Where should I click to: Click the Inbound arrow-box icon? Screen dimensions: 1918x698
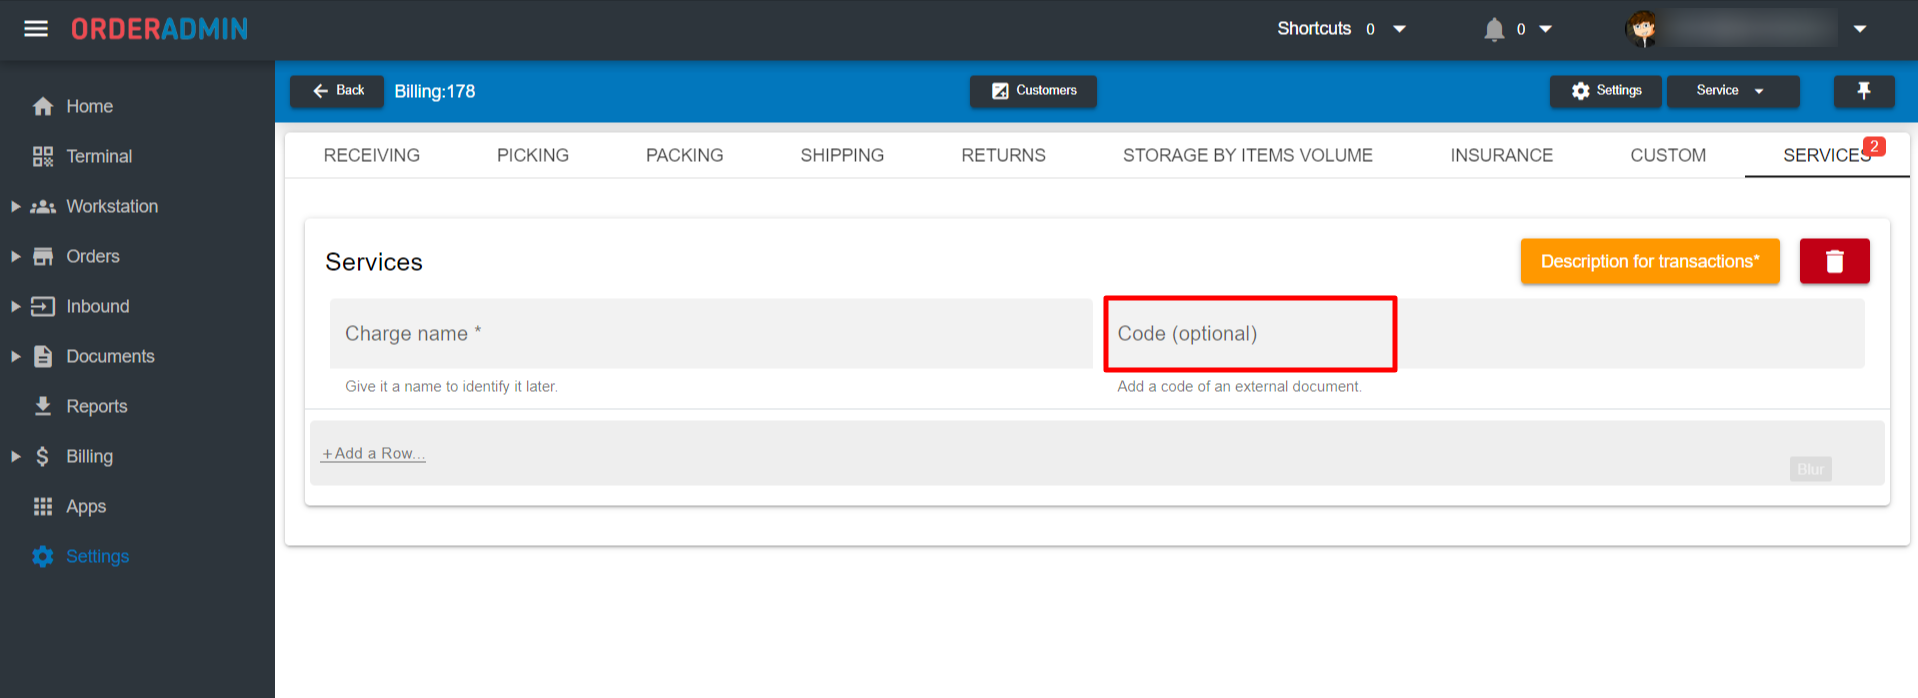coord(43,306)
